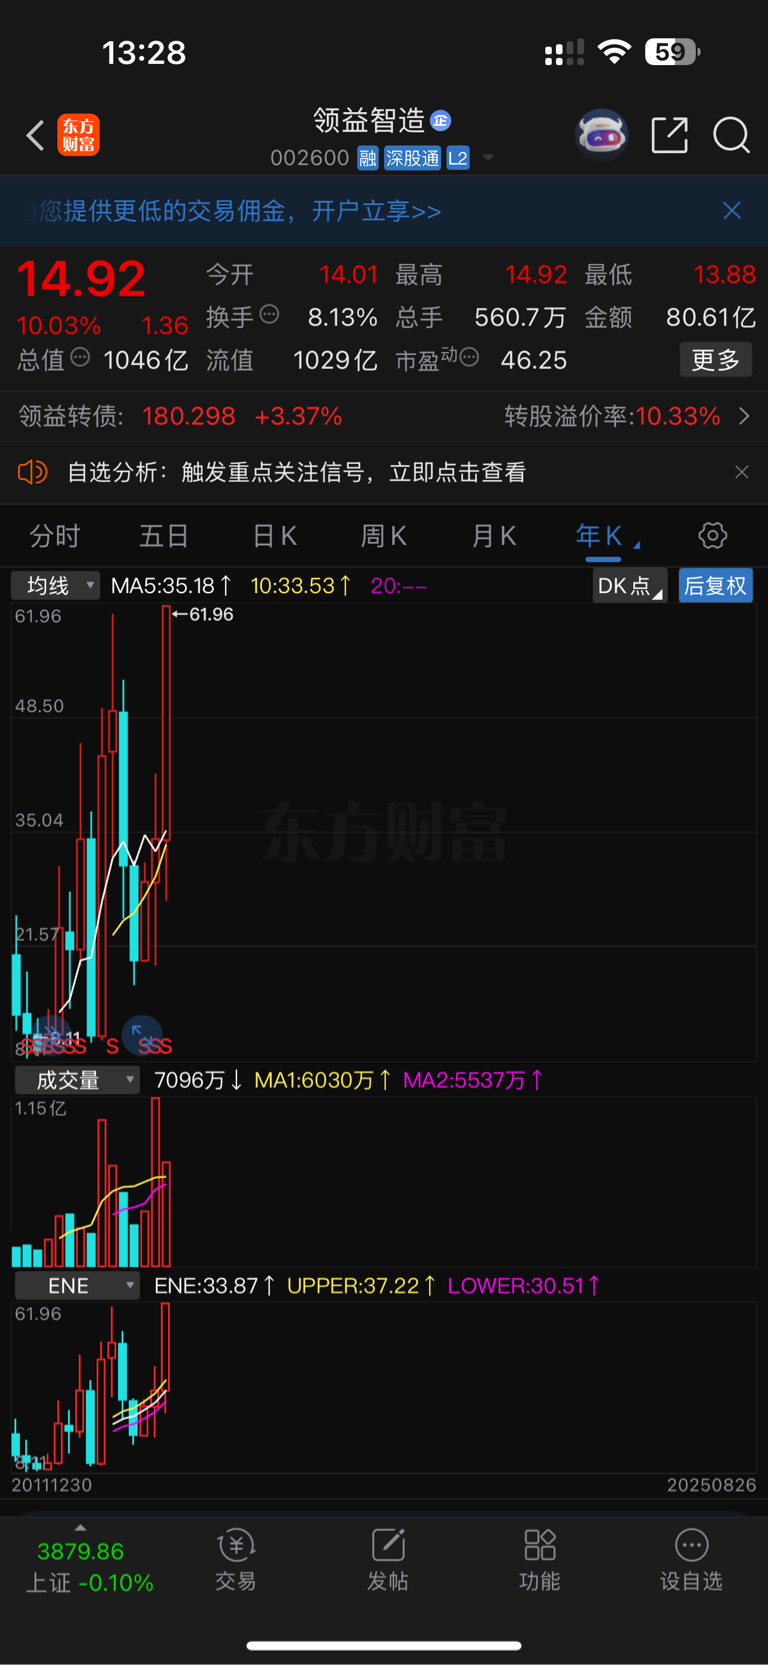Tap the L2 level badge
This screenshot has height=1665, width=768.
pyautogui.click(x=458, y=158)
